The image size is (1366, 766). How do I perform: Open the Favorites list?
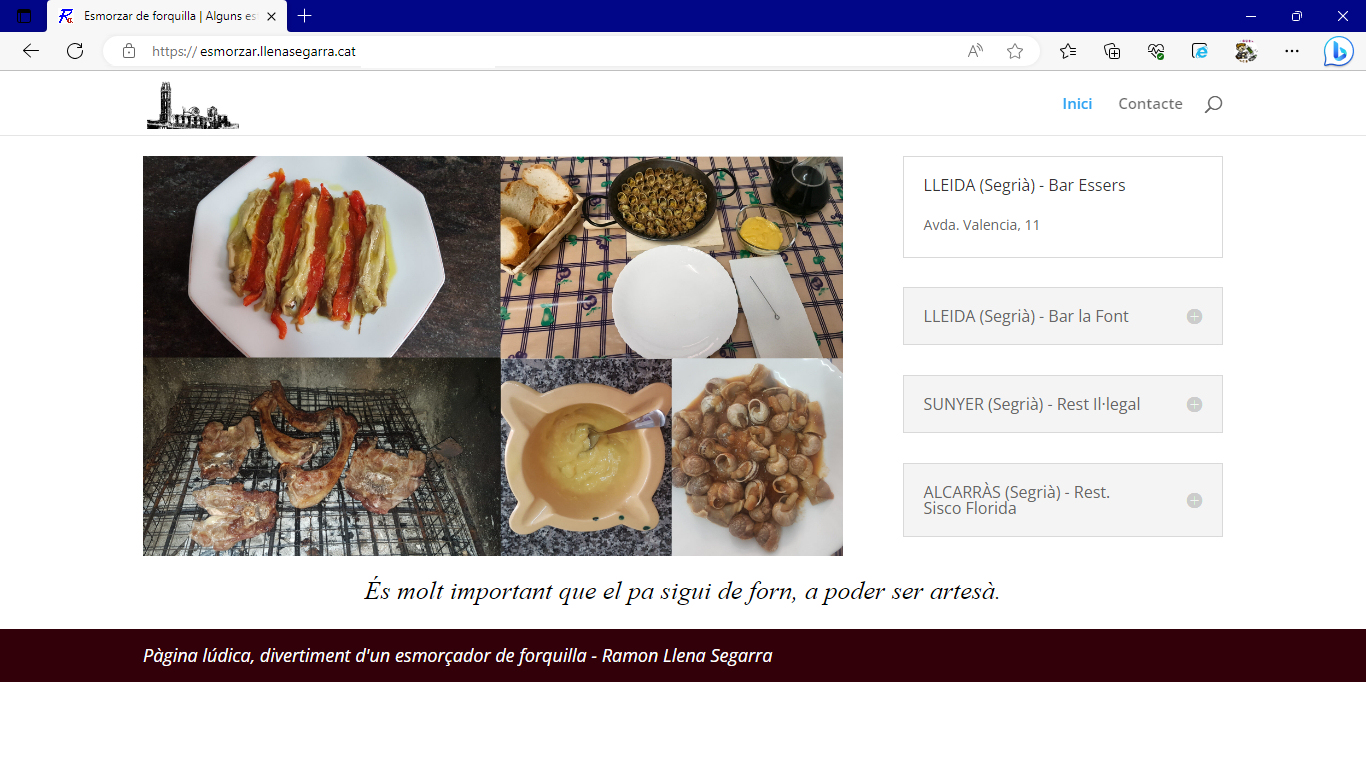click(1068, 51)
